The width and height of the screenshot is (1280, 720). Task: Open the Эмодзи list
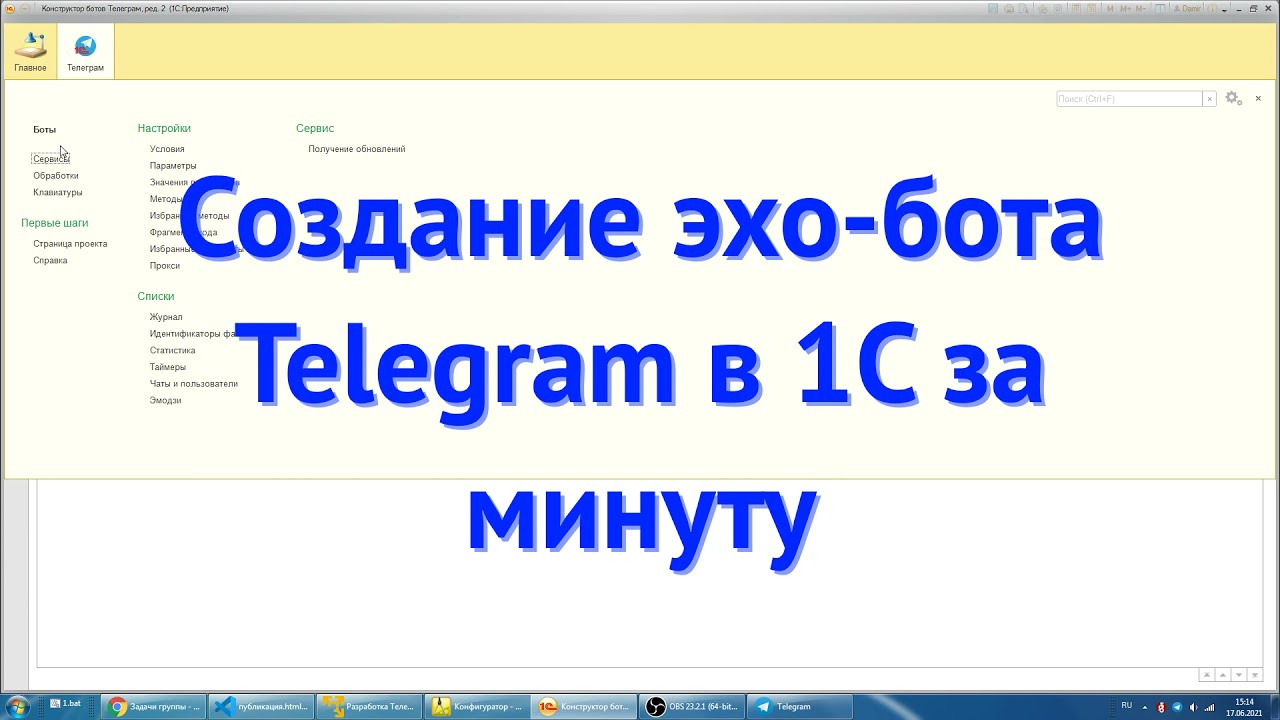click(166, 400)
